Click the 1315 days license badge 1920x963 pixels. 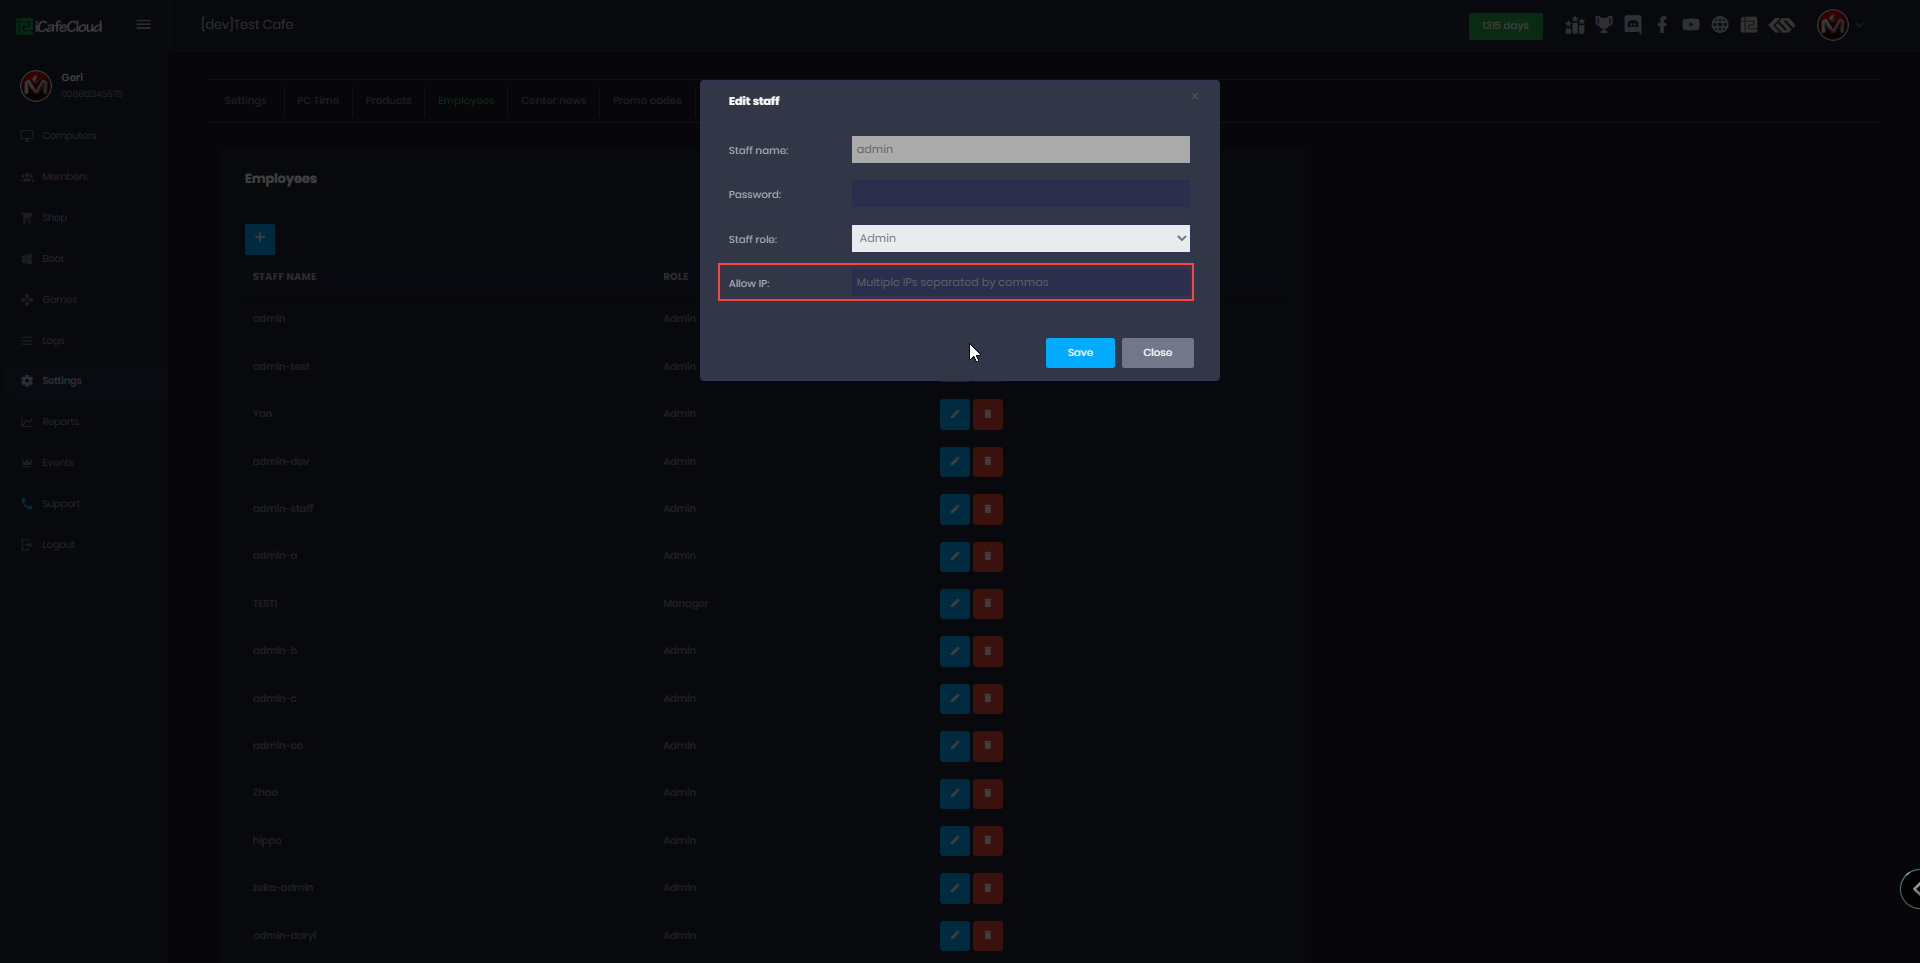pyautogui.click(x=1505, y=26)
